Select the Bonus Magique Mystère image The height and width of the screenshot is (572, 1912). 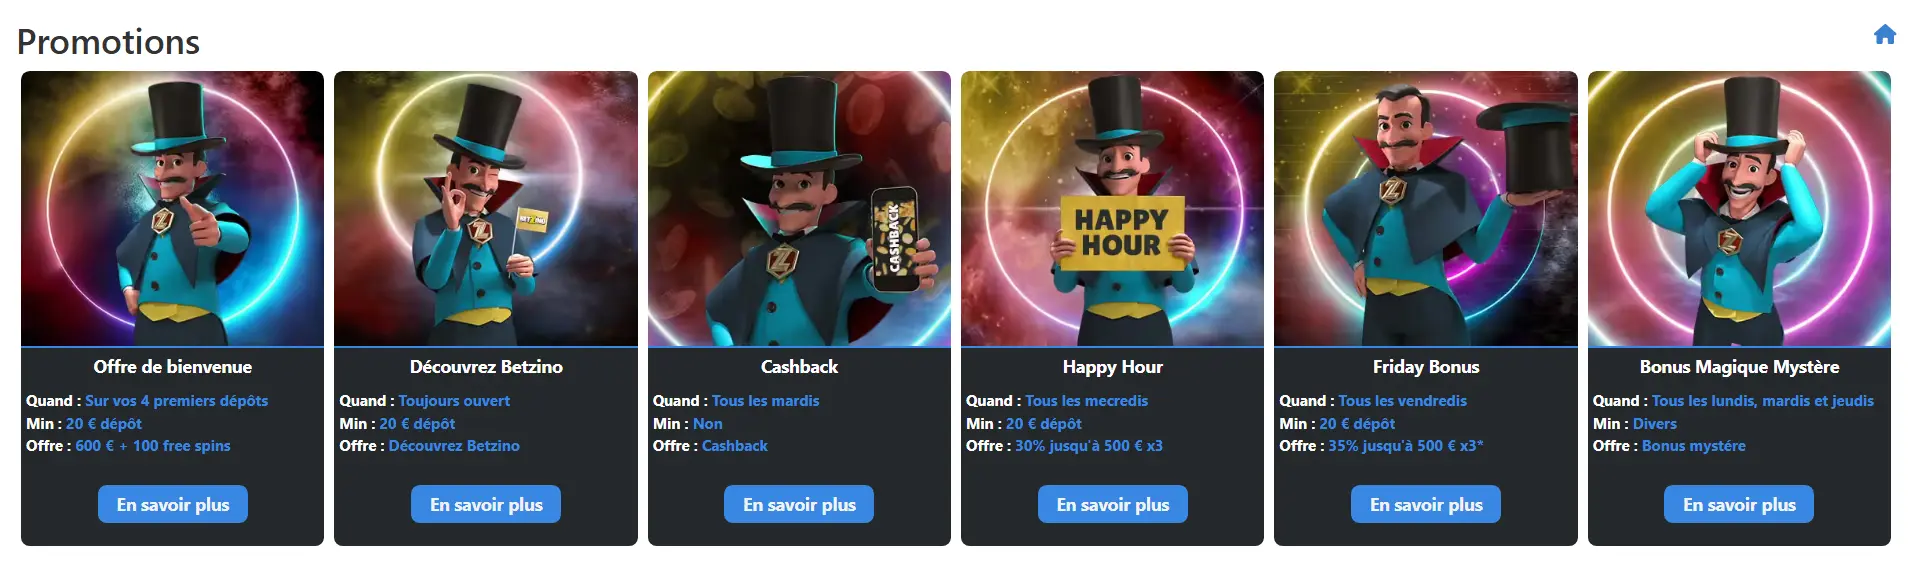[x=1739, y=209]
